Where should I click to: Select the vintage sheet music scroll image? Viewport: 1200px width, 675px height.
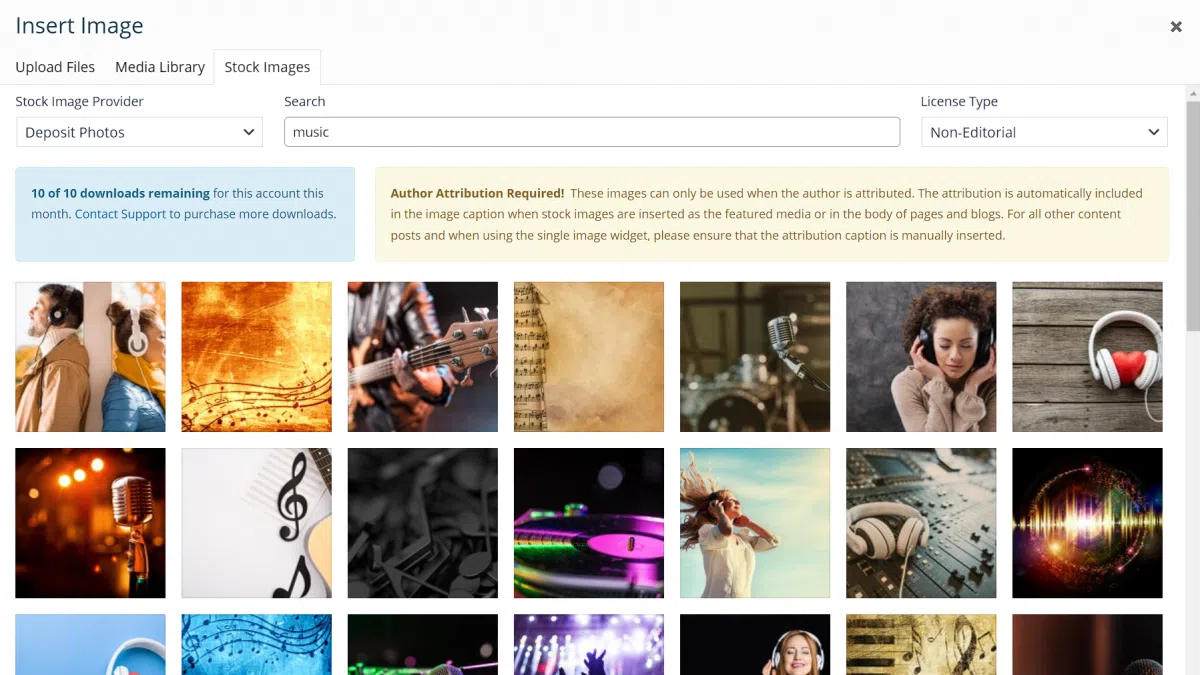(x=588, y=357)
